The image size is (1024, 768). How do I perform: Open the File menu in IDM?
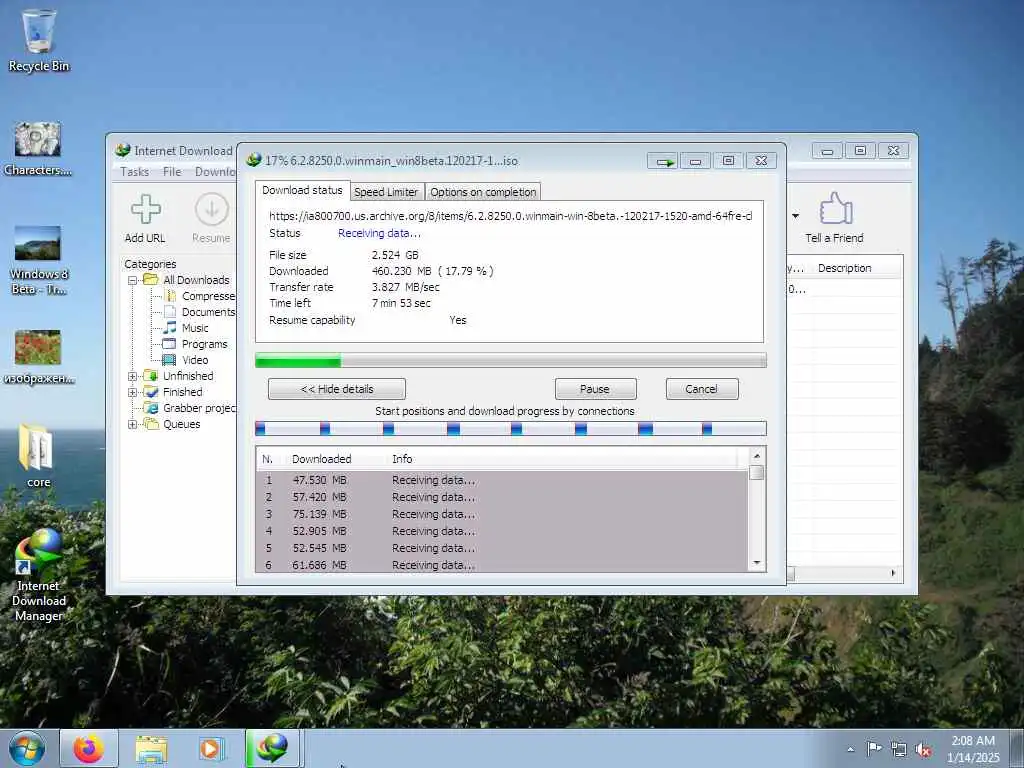click(x=172, y=172)
